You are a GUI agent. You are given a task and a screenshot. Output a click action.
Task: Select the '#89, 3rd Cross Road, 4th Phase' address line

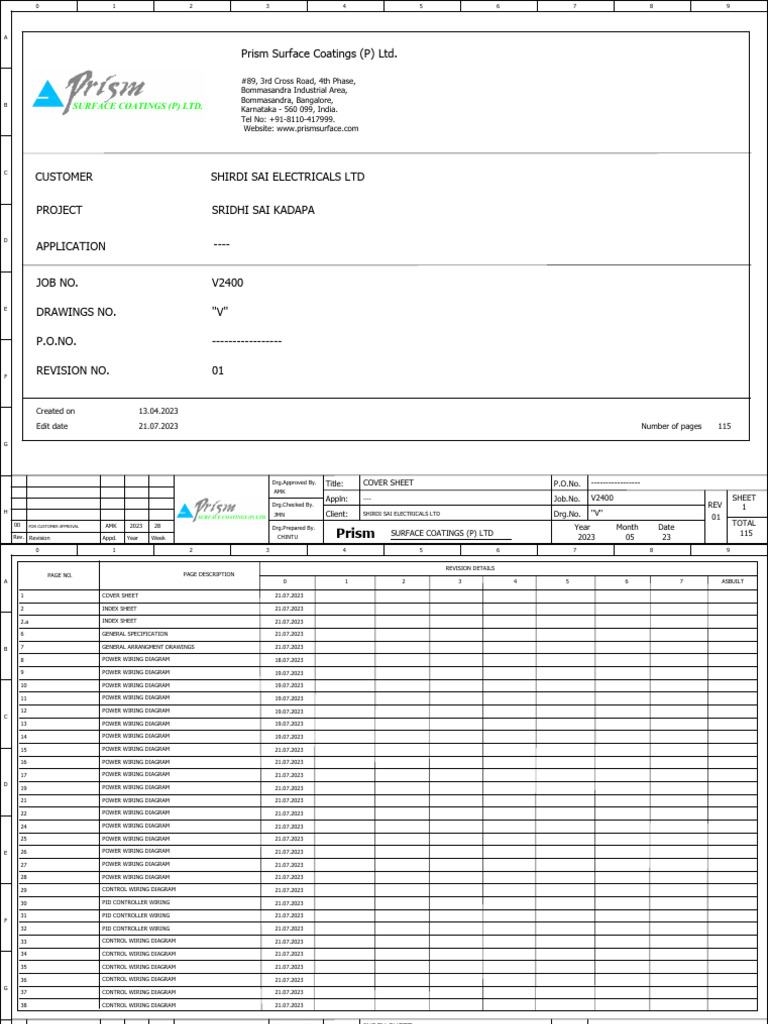(x=298, y=81)
